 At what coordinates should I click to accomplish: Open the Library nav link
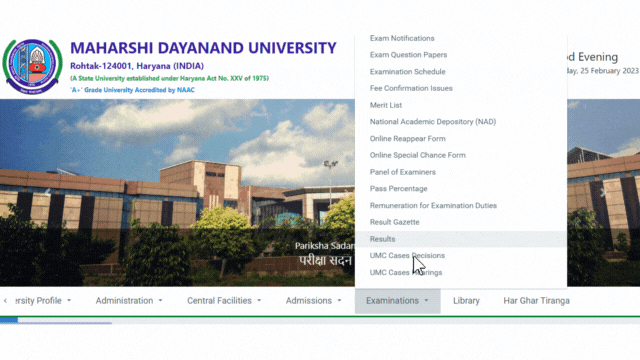(x=466, y=301)
